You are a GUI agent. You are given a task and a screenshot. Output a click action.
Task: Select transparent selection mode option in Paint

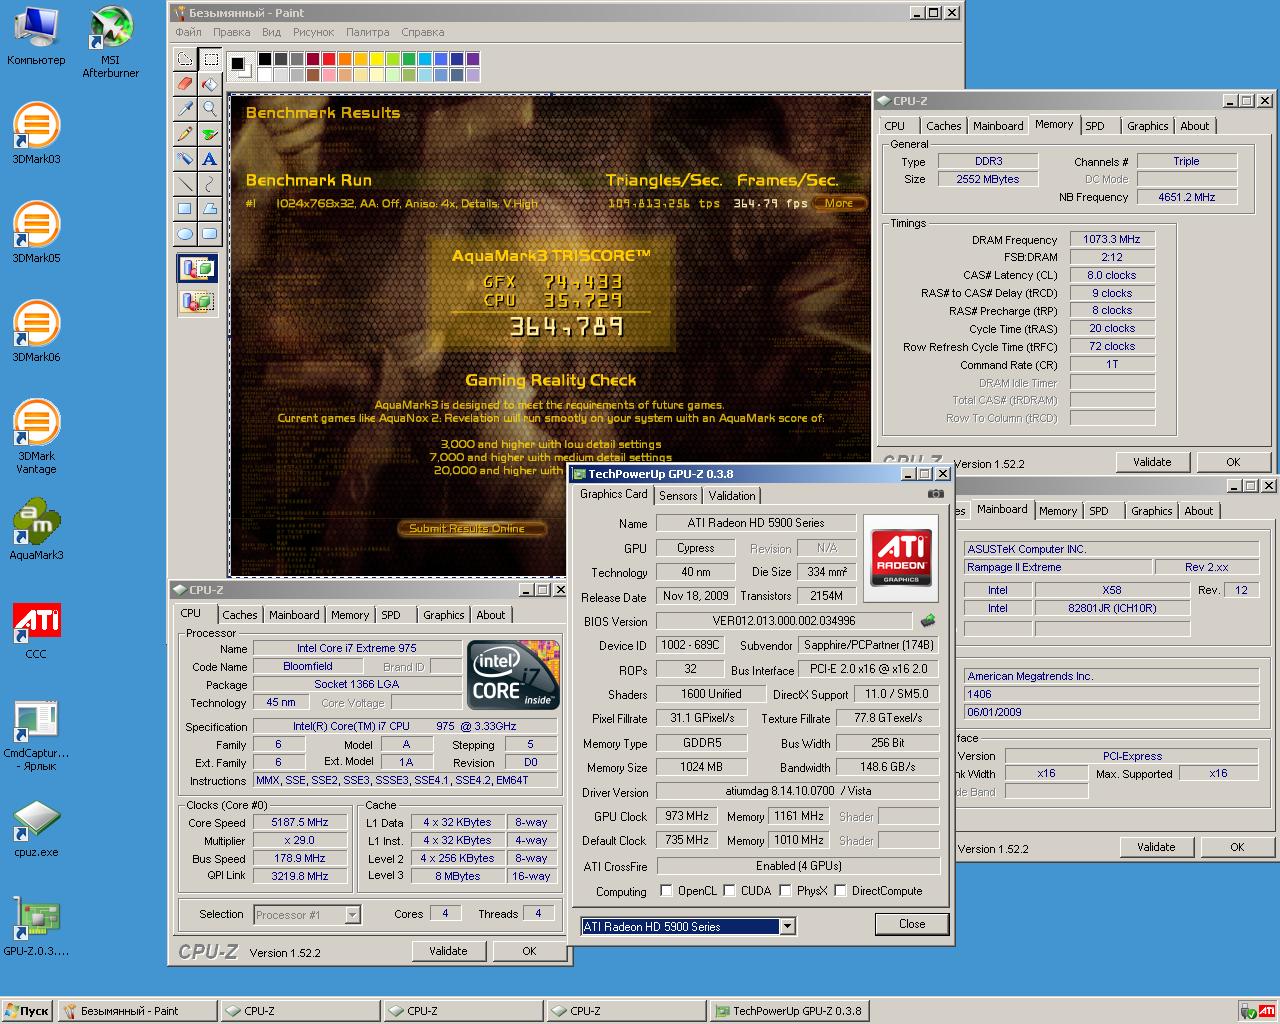(197, 301)
